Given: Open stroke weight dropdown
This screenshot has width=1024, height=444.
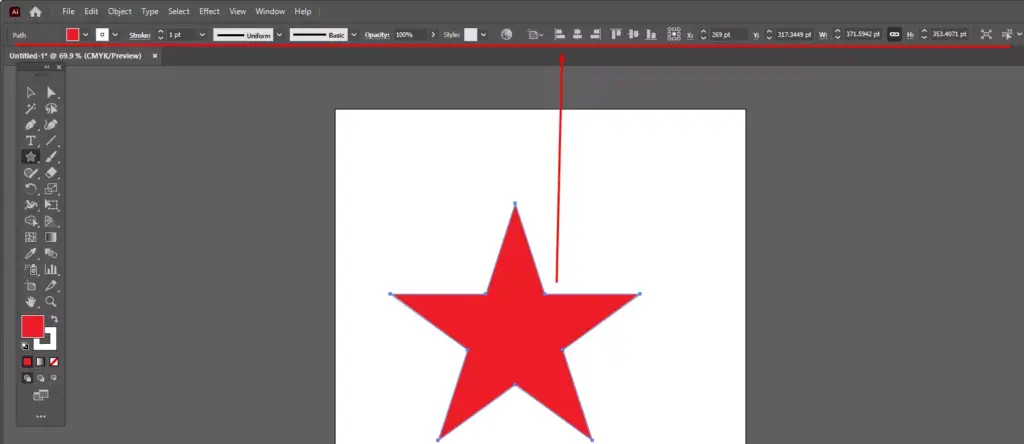Looking at the screenshot, I should 202,35.
